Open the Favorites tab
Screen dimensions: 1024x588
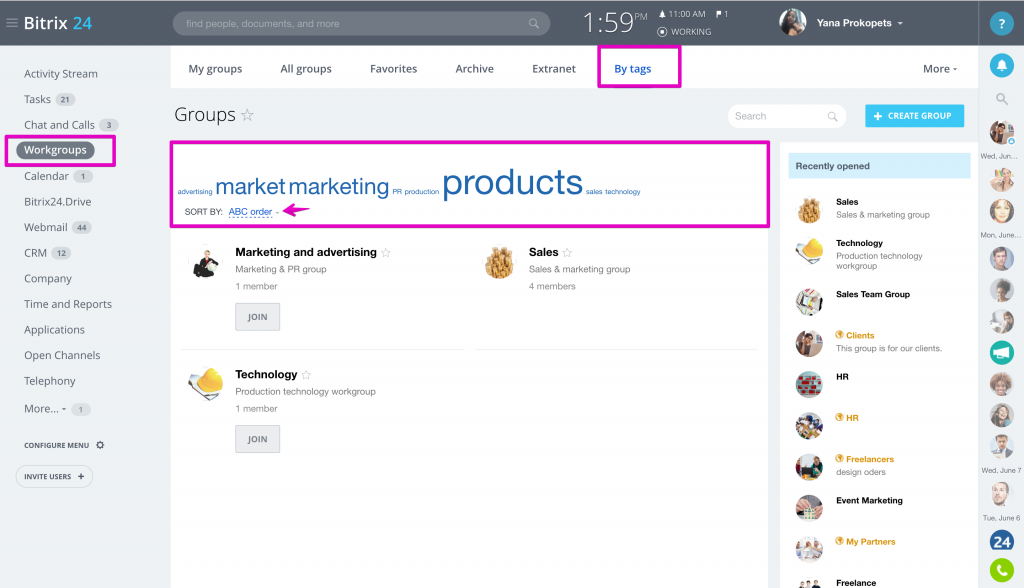click(393, 69)
